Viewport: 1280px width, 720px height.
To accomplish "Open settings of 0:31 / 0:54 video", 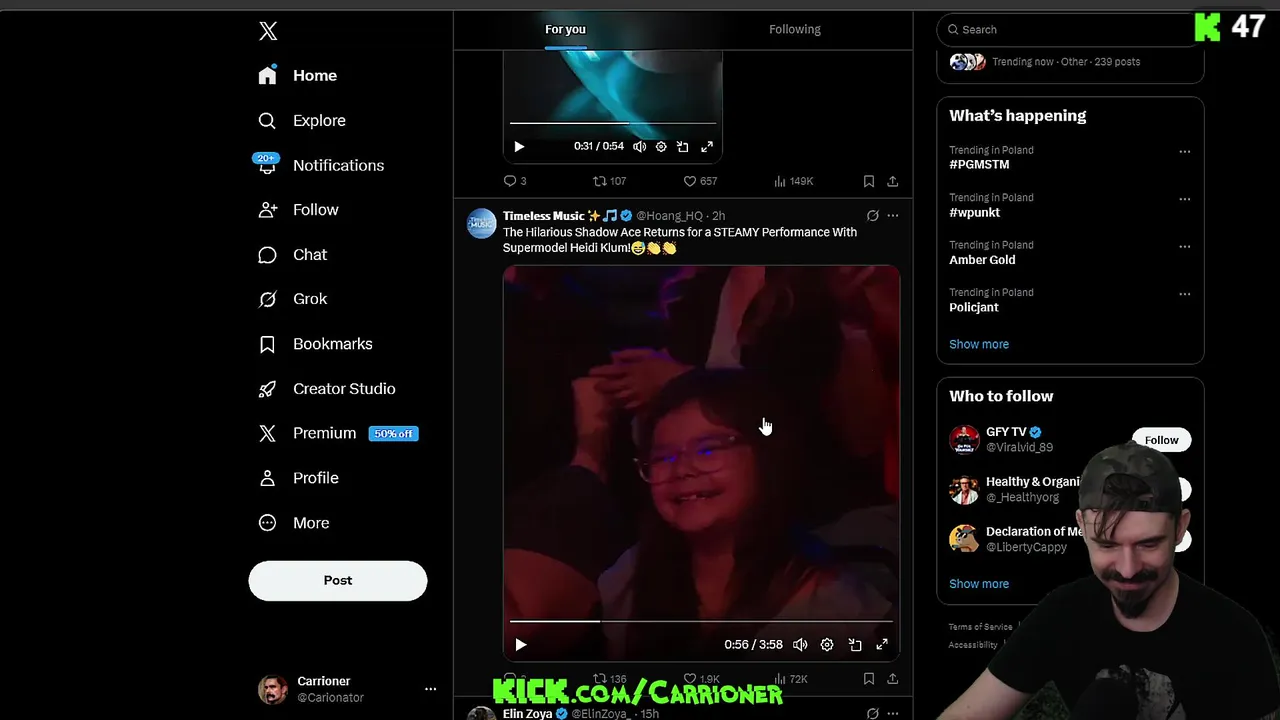I will click(661, 146).
